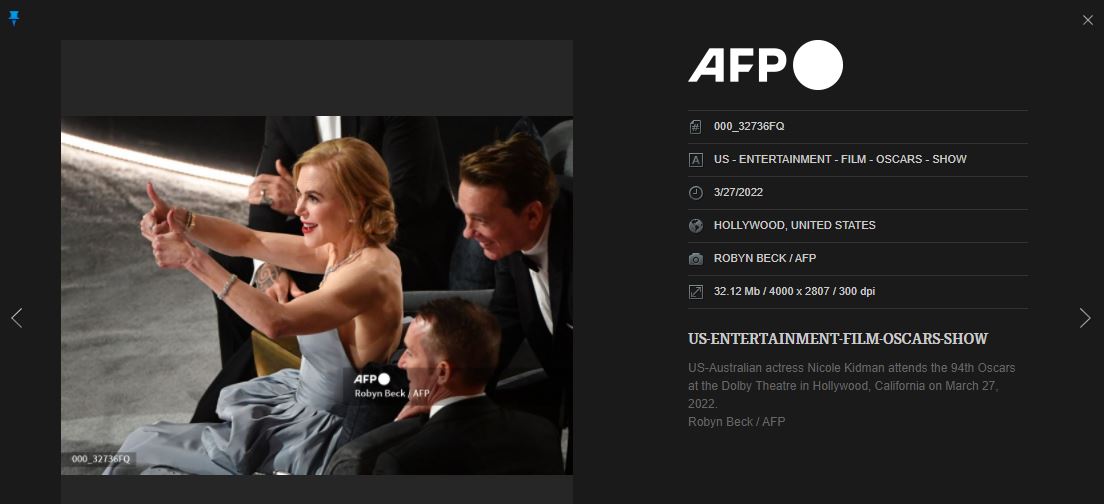Select the 000_32736FQ reference number text
The width and height of the screenshot is (1104, 504).
pyautogui.click(x=749, y=127)
